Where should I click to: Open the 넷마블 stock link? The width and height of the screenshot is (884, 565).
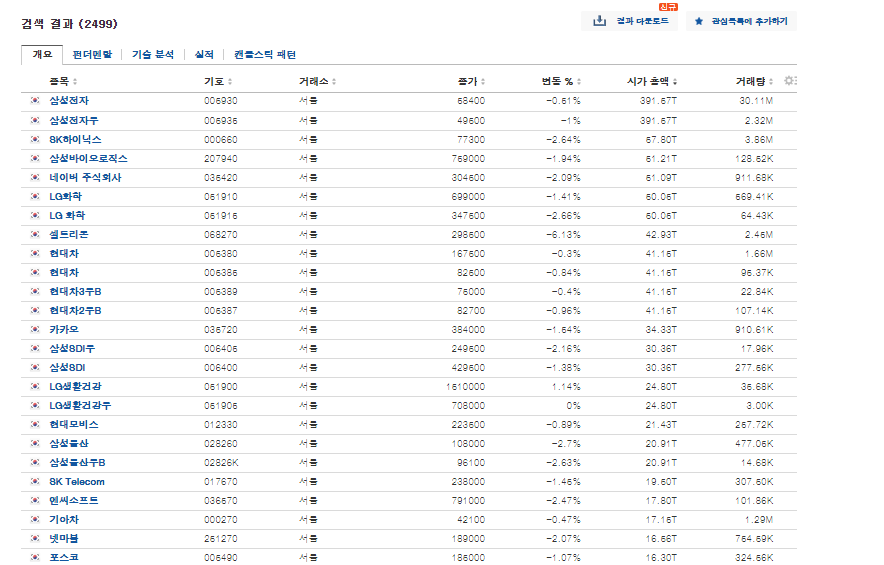click(64, 538)
